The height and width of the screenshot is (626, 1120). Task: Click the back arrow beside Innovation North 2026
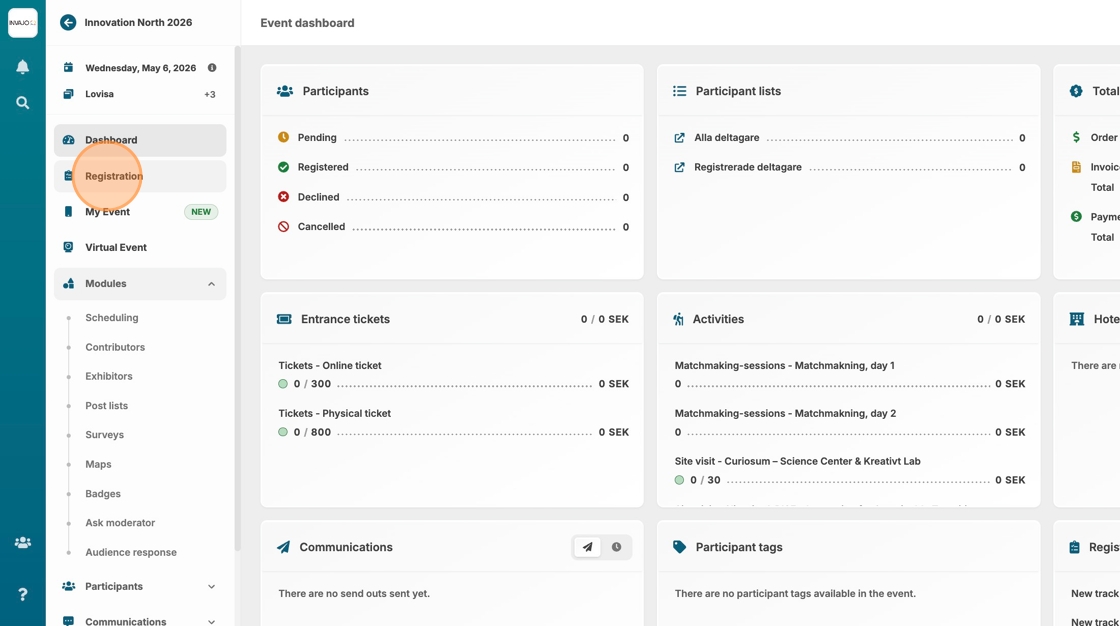point(68,22)
